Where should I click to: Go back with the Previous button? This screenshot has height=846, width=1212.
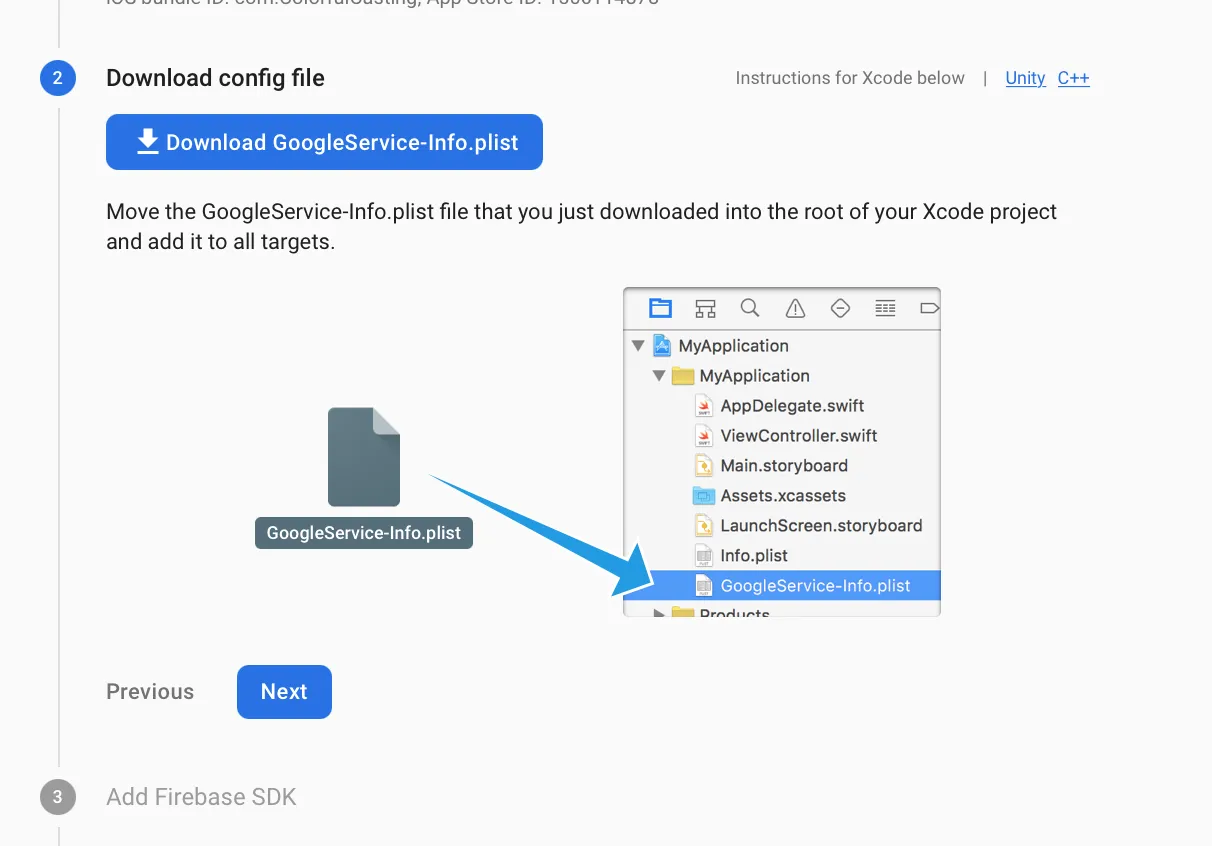point(150,692)
